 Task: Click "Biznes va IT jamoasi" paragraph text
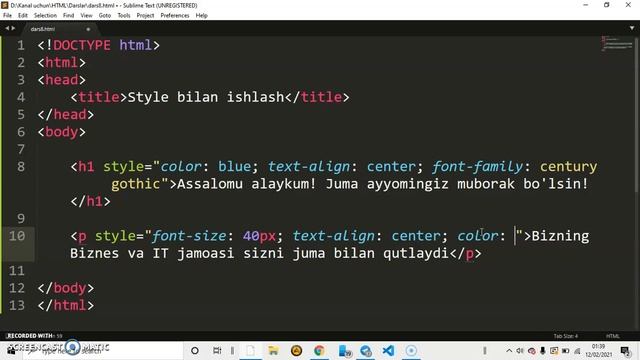tap(152, 253)
